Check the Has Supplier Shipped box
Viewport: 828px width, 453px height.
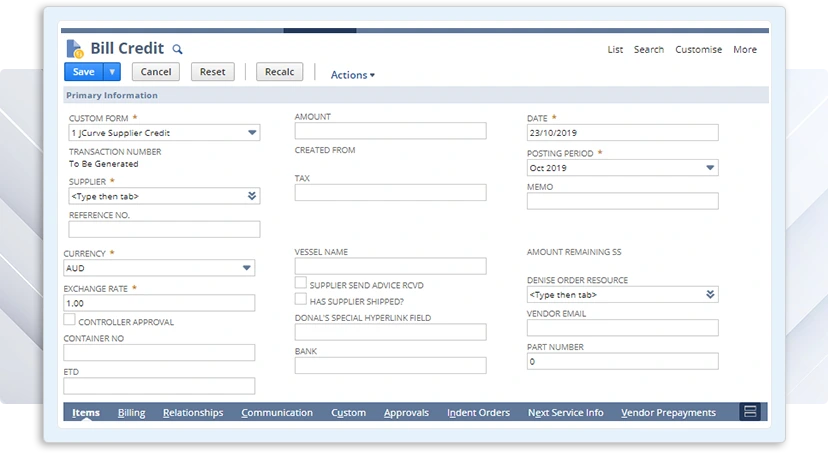(x=300, y=299)
